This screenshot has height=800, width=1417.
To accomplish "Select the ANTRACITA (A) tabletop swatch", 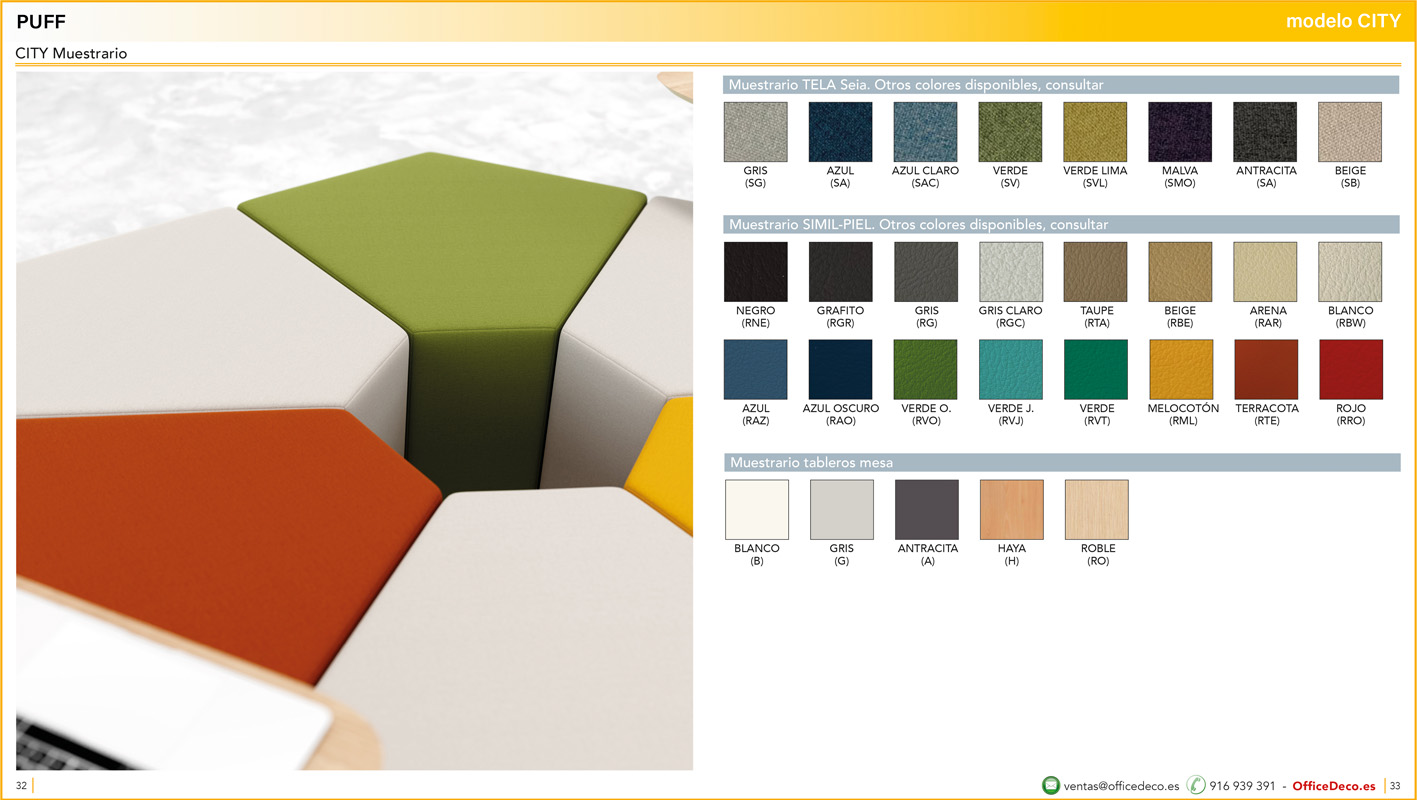I will pos(927,510).
